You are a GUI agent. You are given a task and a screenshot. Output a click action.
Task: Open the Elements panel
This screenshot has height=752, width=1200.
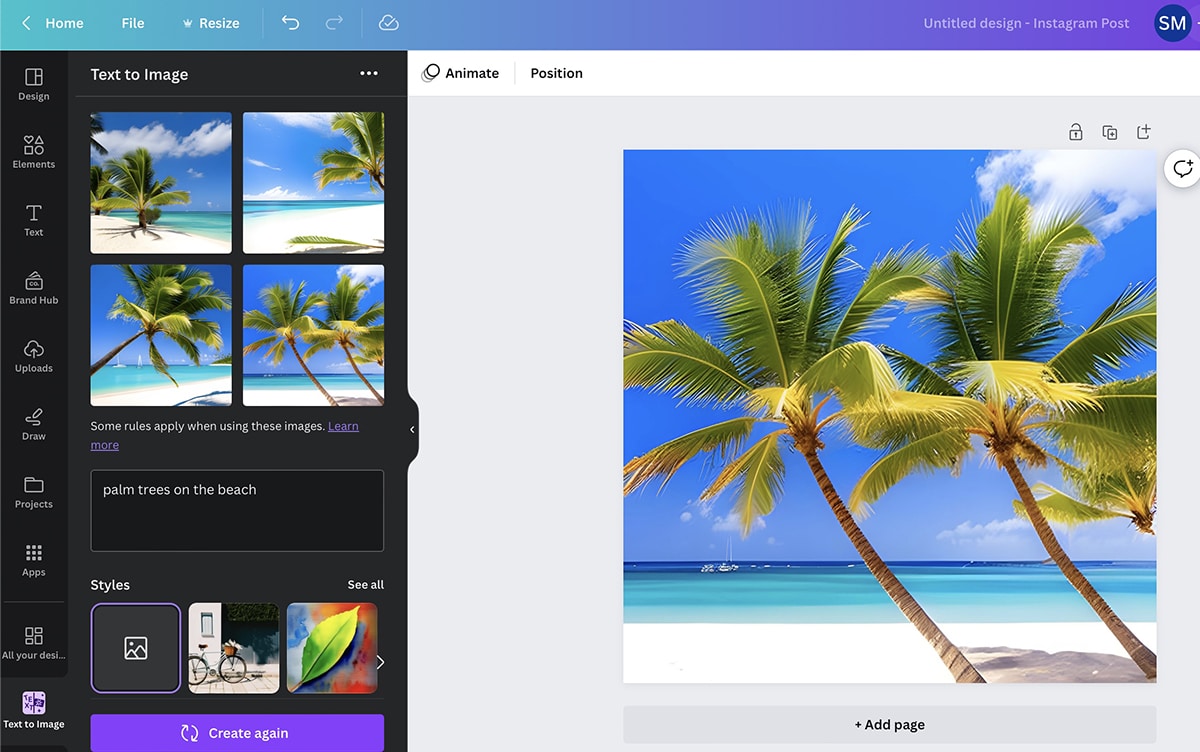point(33,152)
